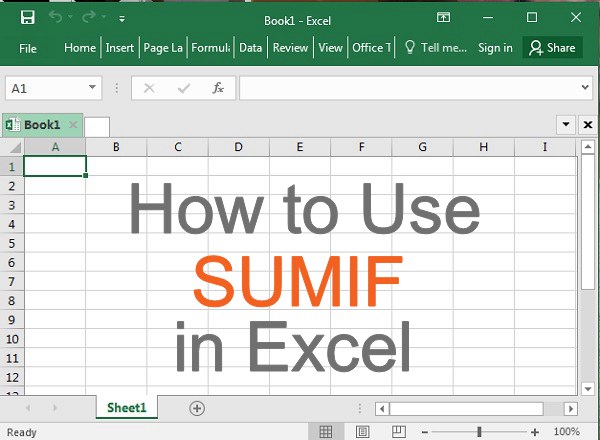The image size is (600, 440).
Task: Open Undo history dropdown arrow
Action: [70, 17]
